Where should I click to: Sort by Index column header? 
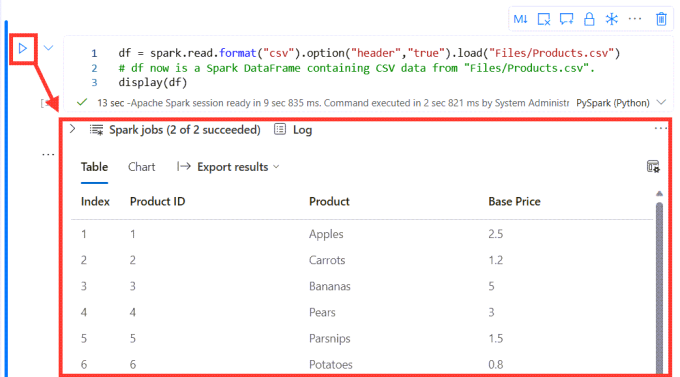point(95,201)
